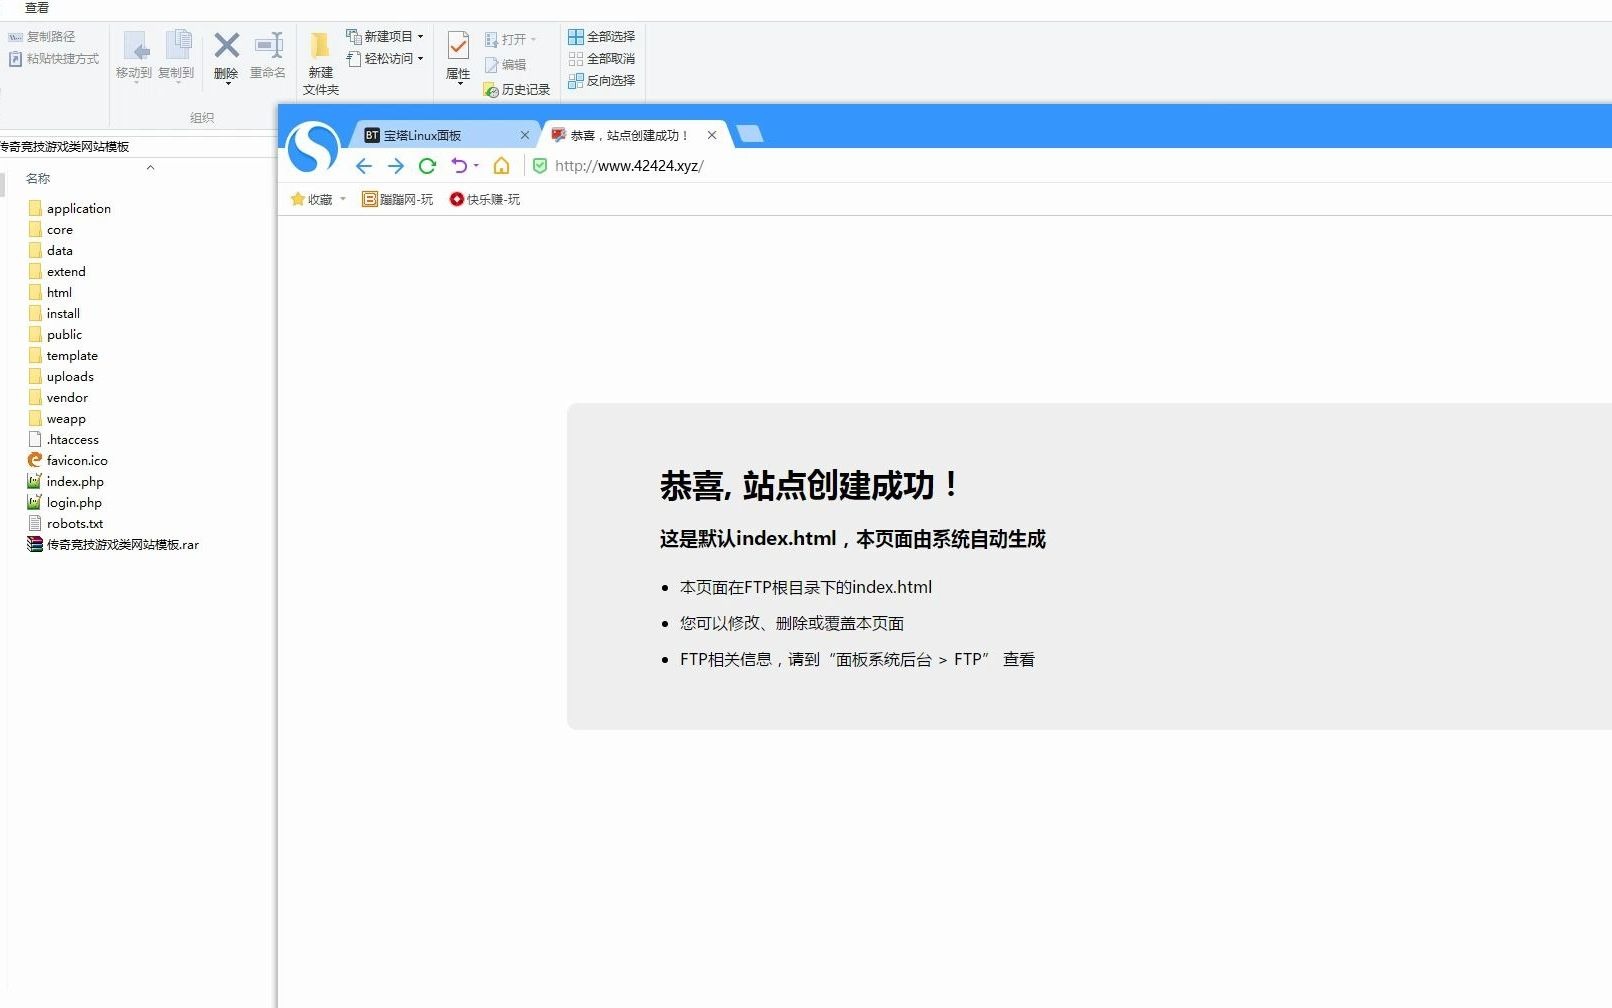Select the robots.txt file
The width and height of the screenshot is (1612, 1008).
coord(66,523)
